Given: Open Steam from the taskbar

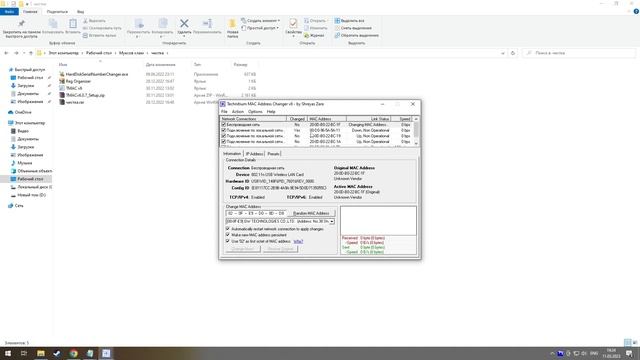Looking at the screenshot, I should (57, 353).
